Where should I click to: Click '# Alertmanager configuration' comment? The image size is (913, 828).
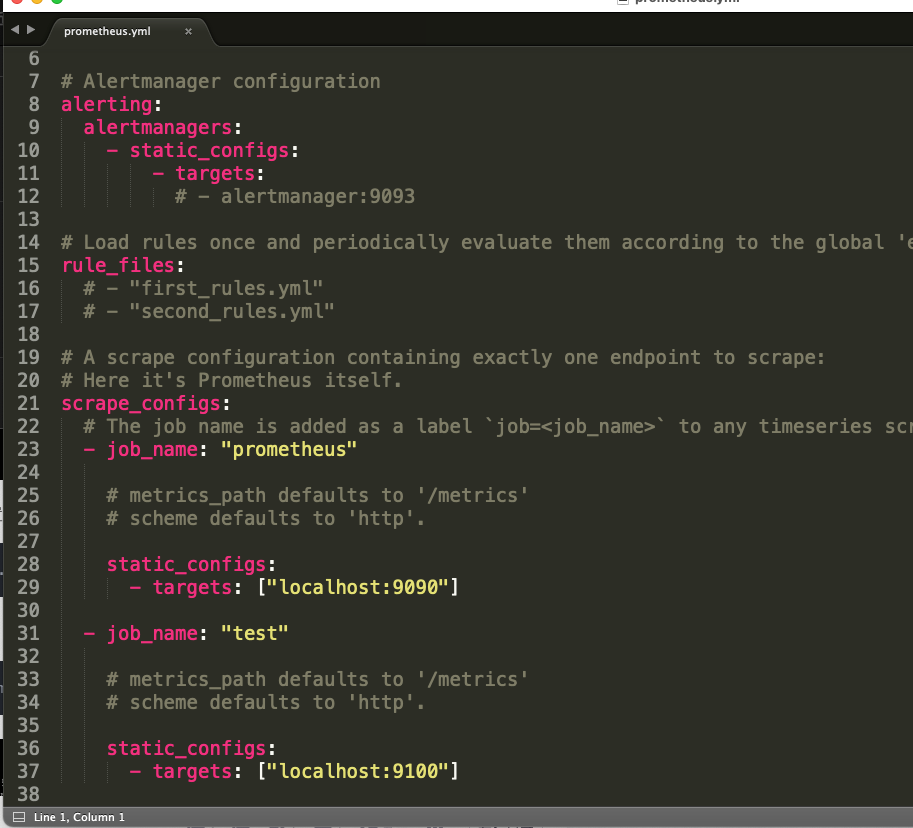(x=221, y=82)
